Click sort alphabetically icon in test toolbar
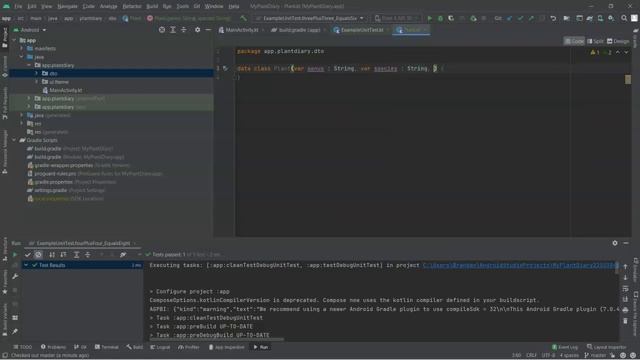The image size is (640, 360). [52, 255]
